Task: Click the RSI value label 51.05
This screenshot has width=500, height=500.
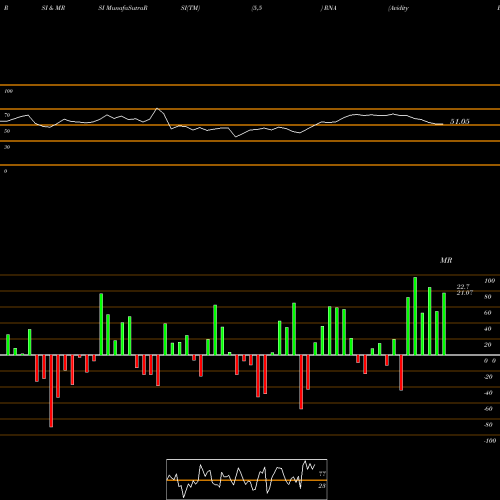Action: [460, 122]
